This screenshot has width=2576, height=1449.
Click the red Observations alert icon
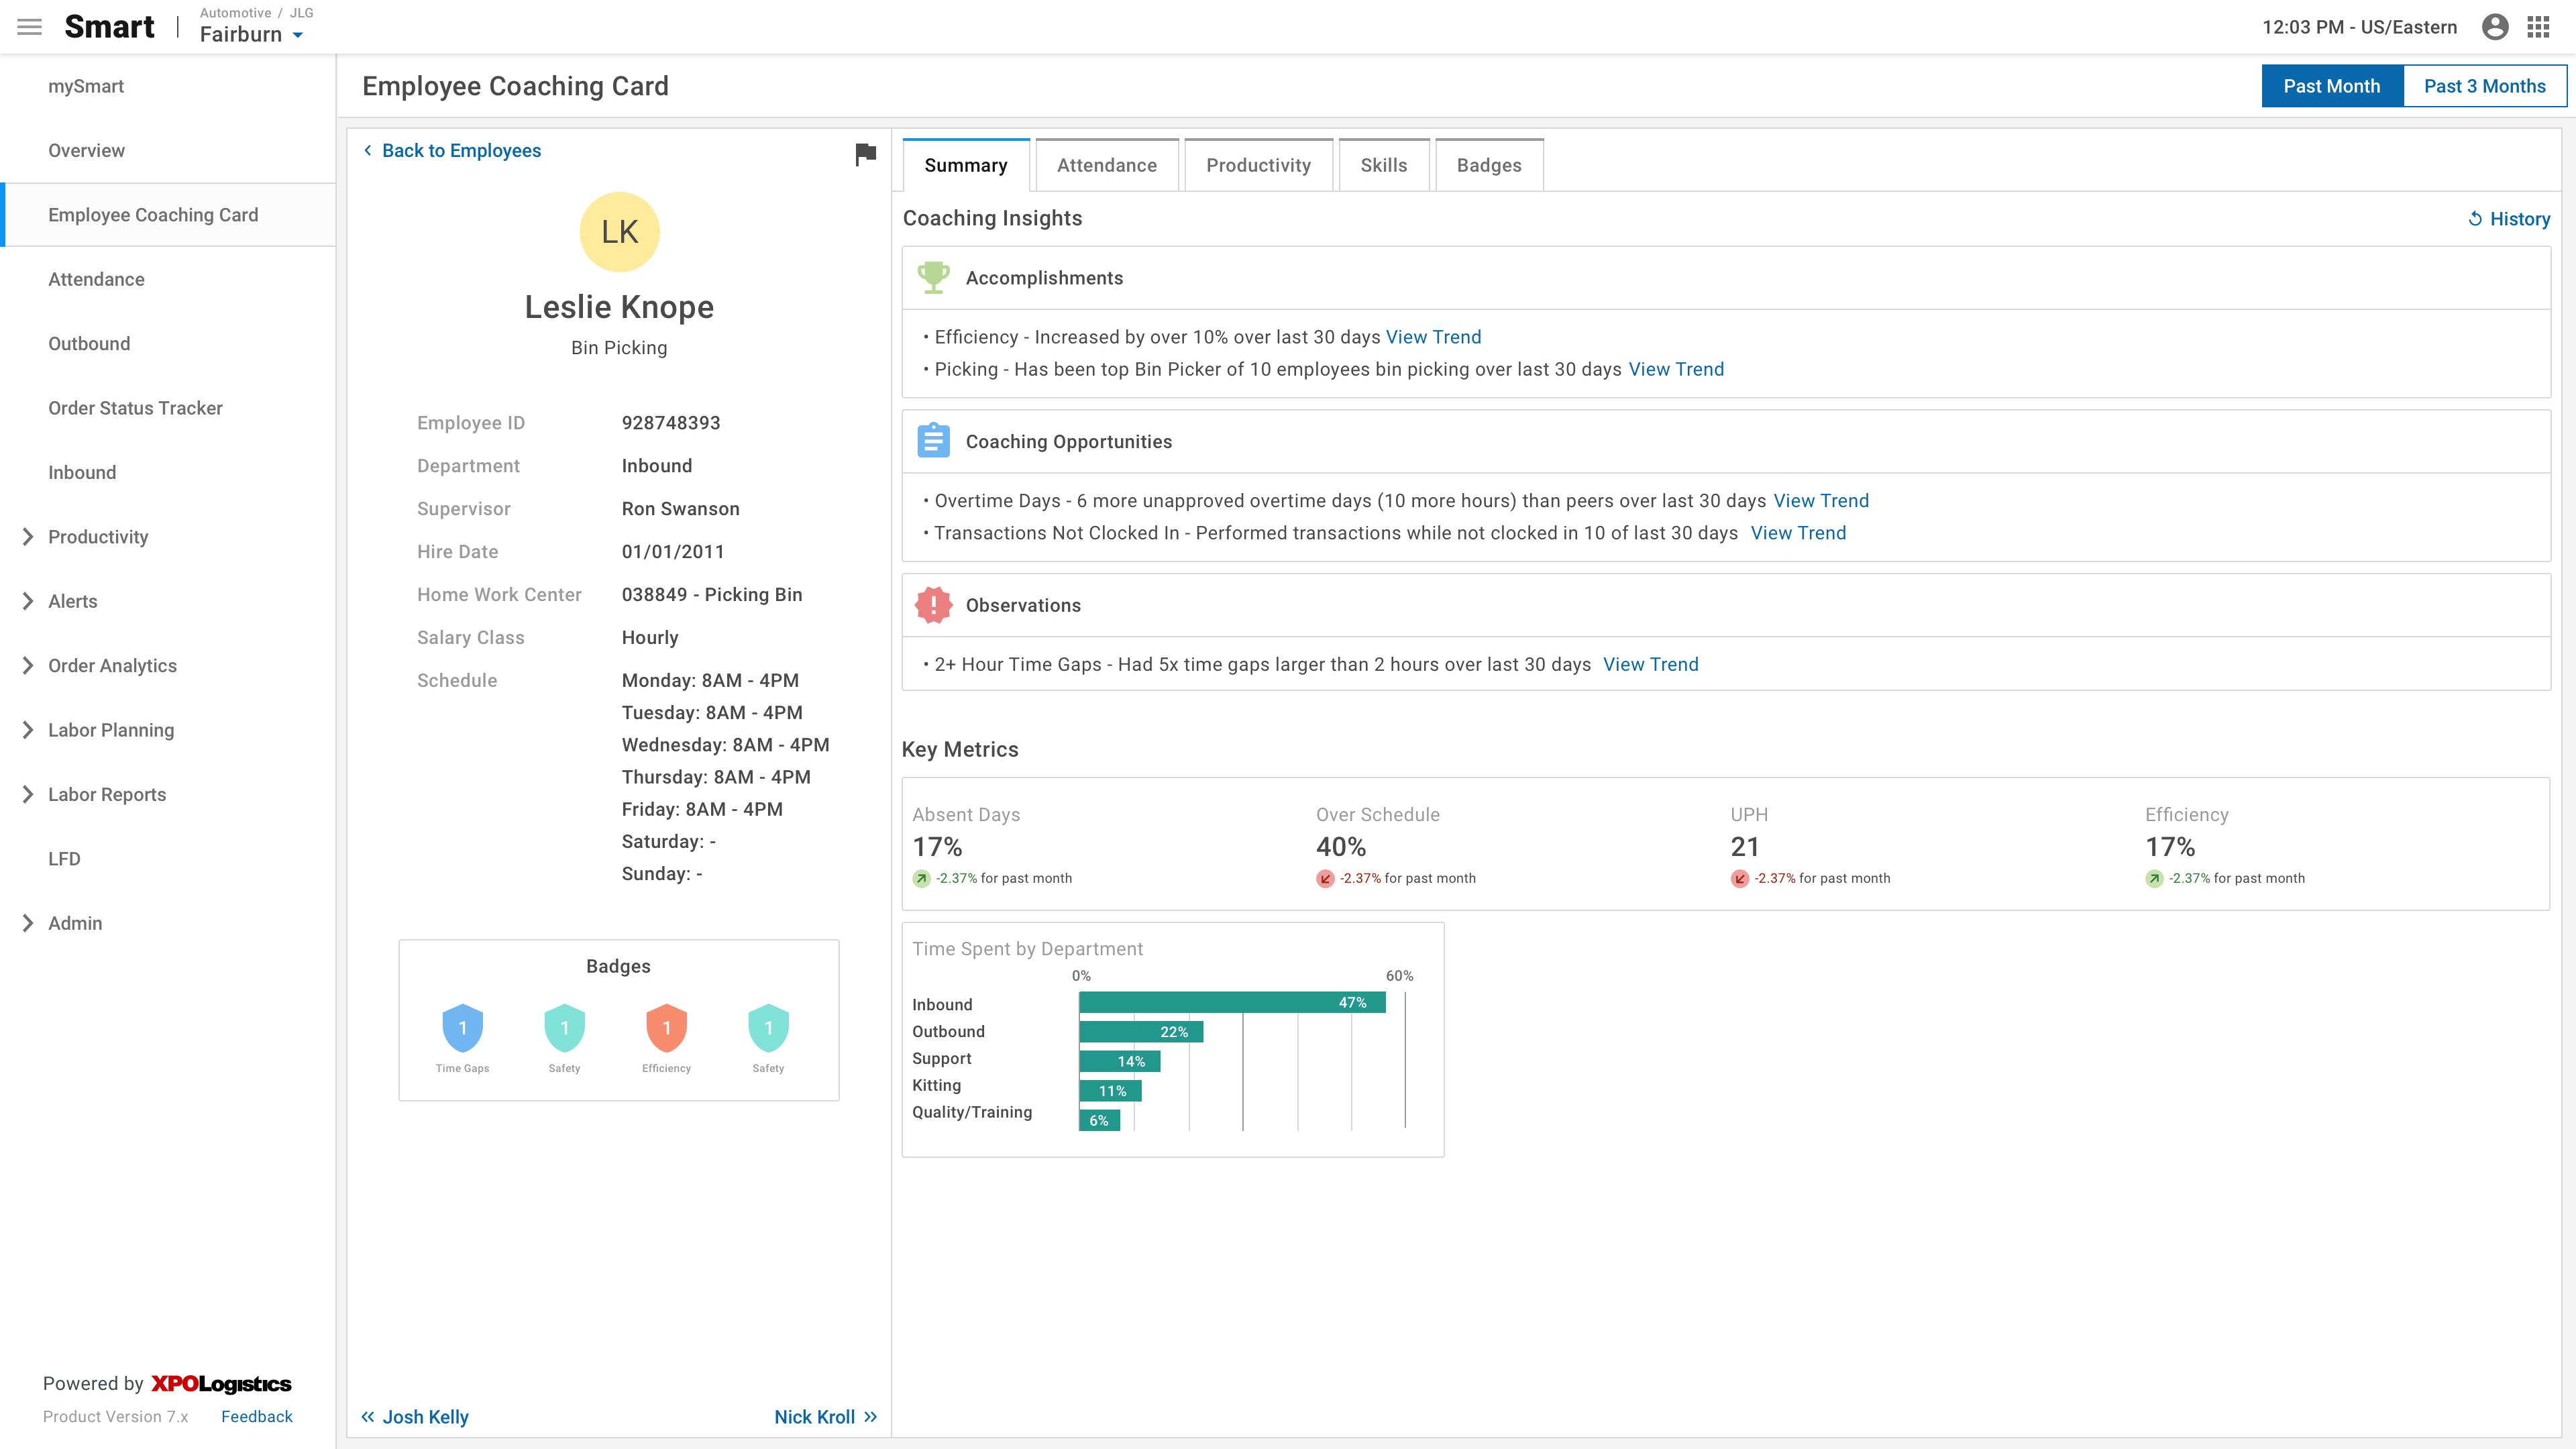[933, 605]
